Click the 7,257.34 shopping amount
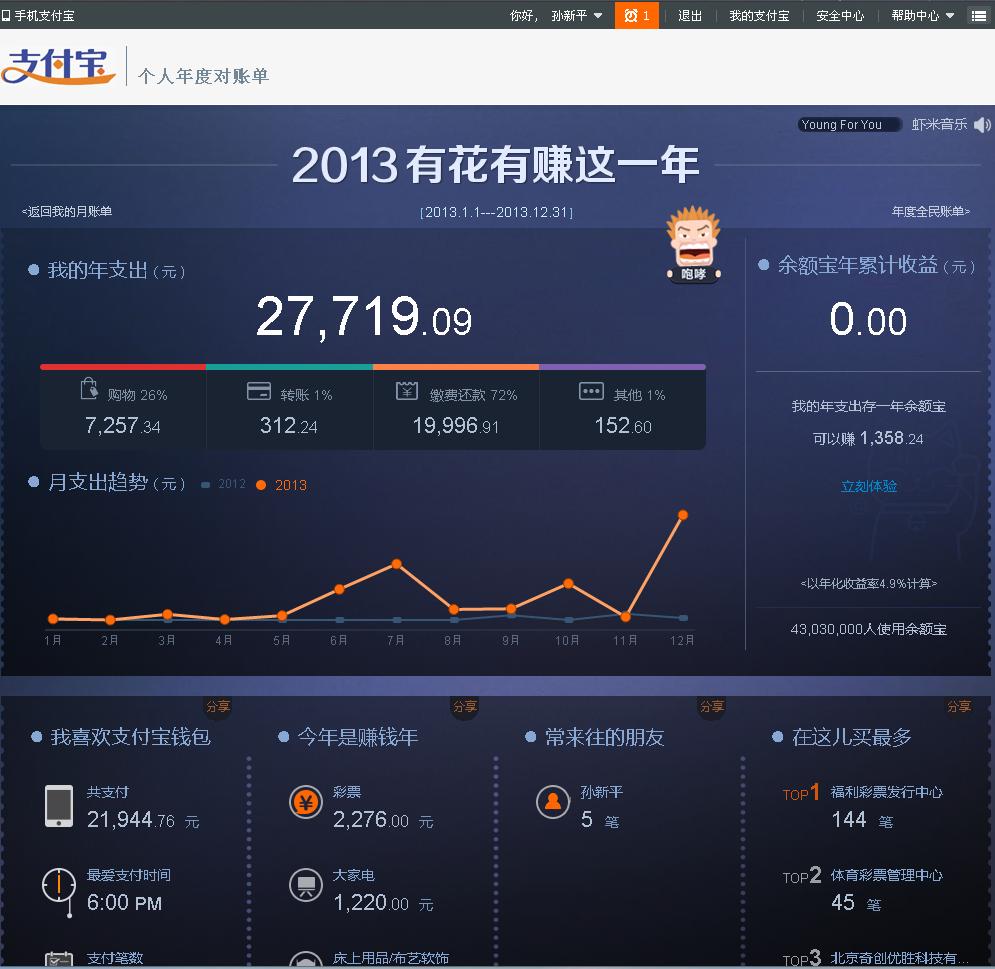 point(122,425)
